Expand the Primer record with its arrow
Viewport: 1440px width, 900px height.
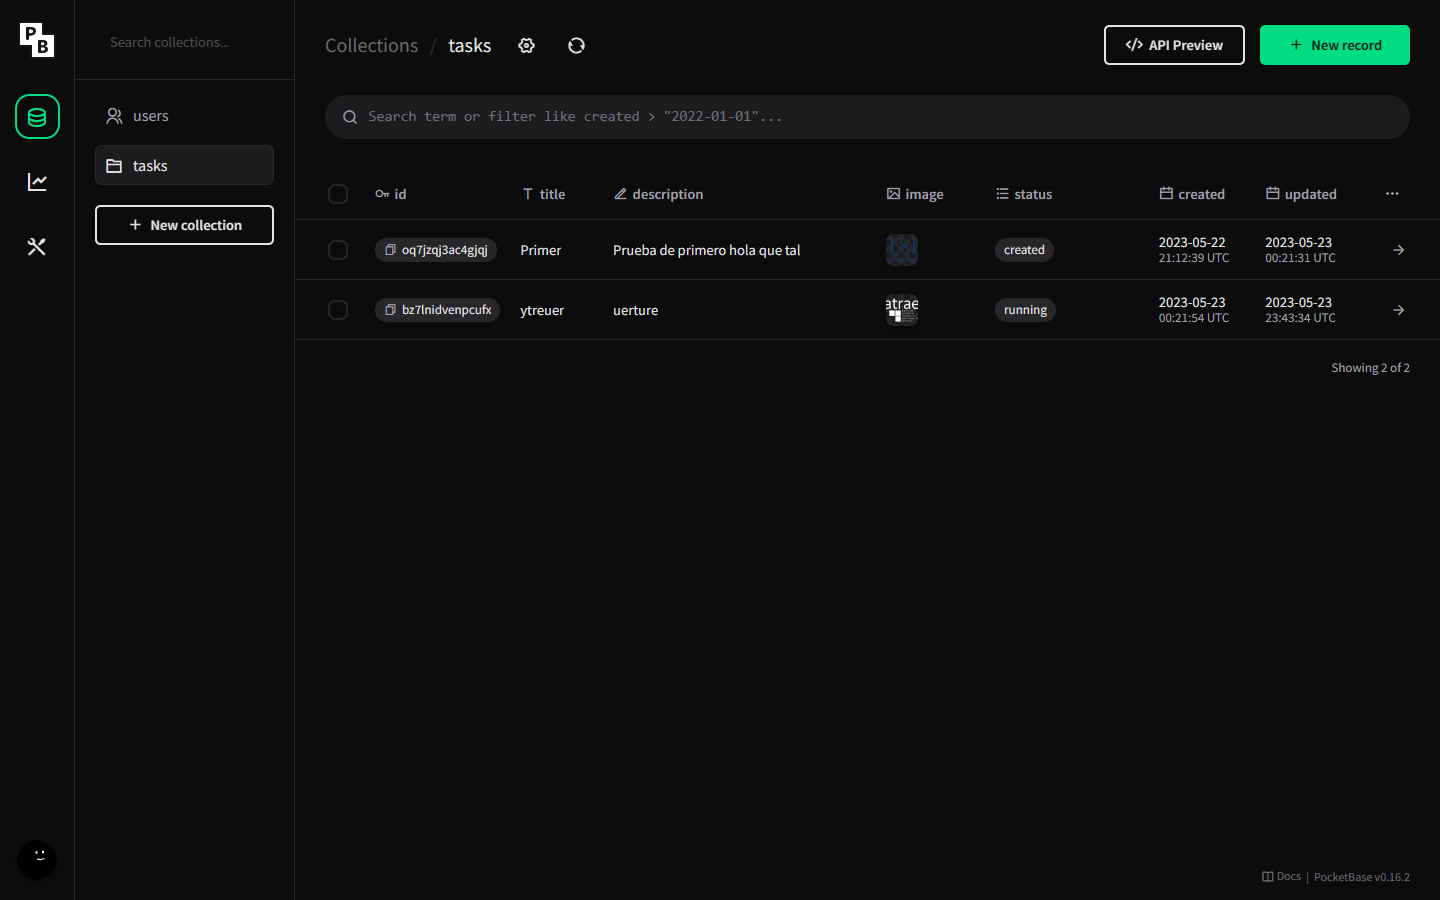pos(1398,250)
